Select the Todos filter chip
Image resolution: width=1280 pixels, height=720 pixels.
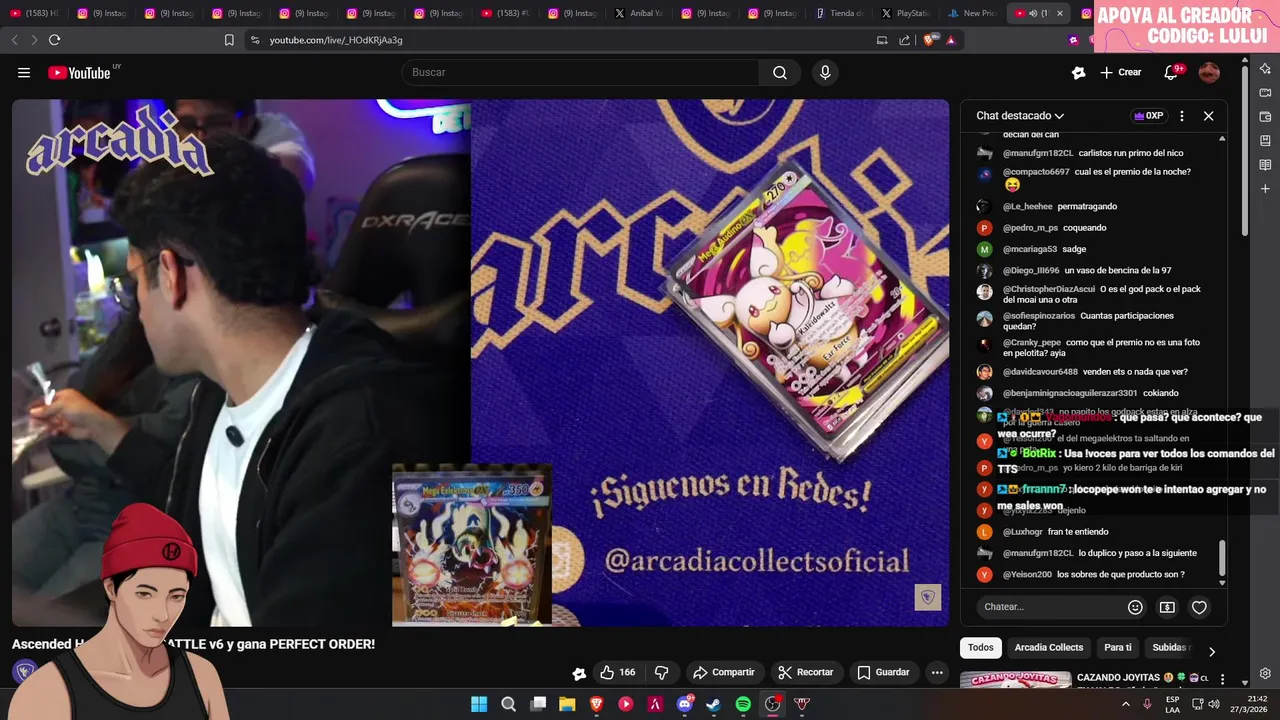[981, 648]
